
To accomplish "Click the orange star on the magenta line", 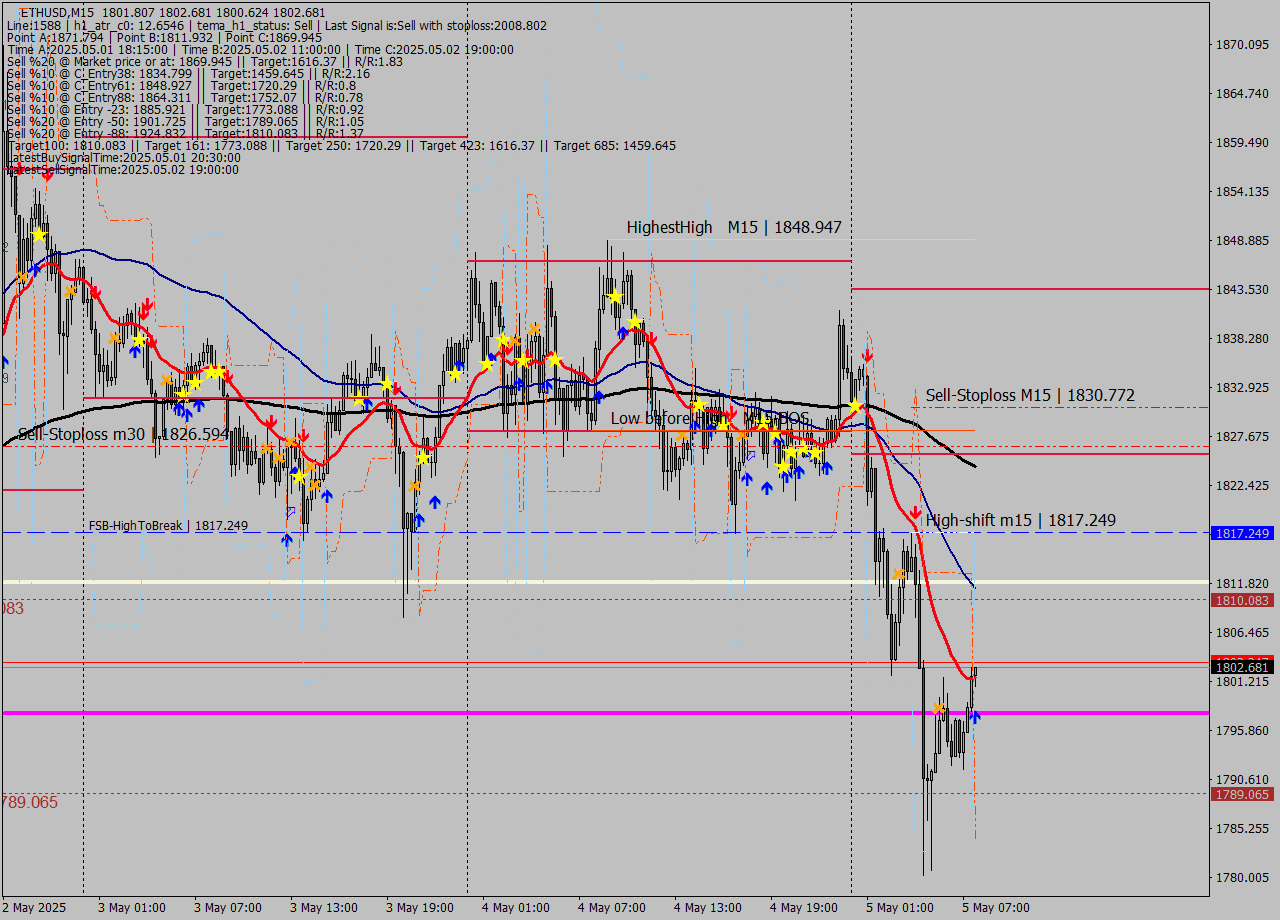I will coord(939,708).
